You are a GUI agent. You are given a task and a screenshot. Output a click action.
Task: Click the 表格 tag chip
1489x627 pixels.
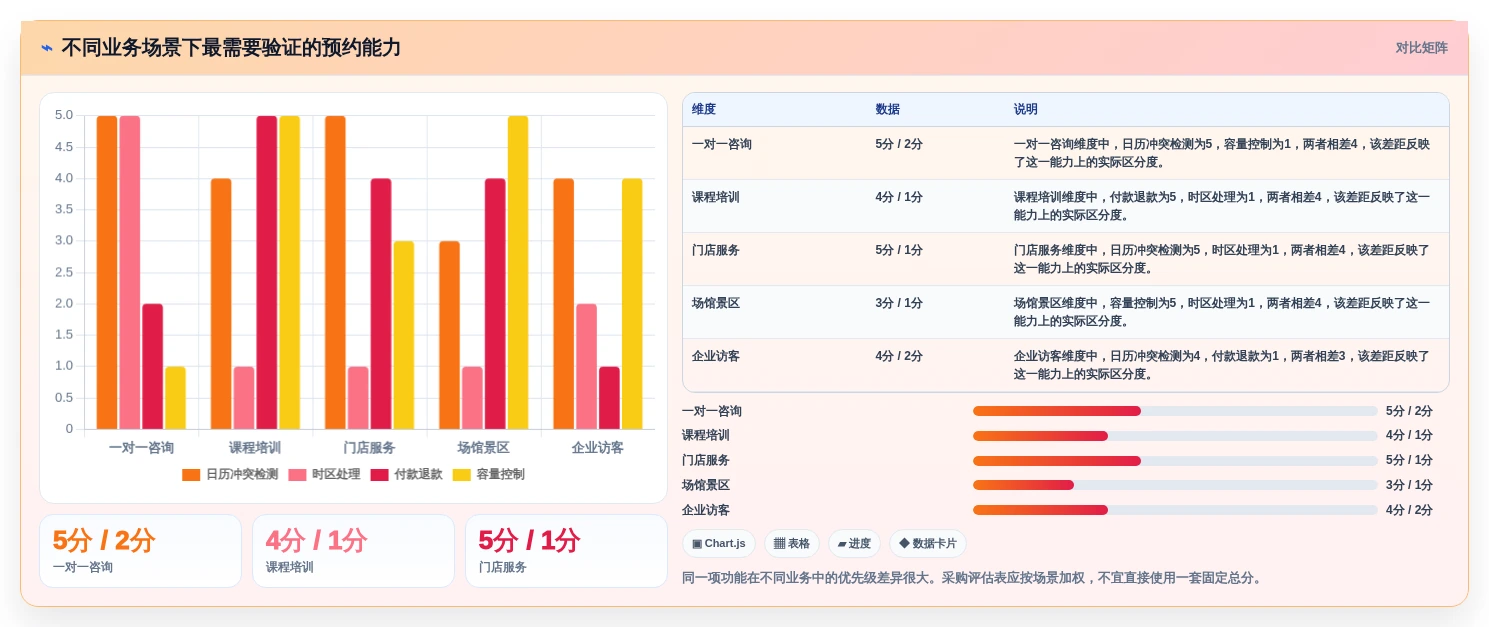pyautogui.click(x=791, y=544)
